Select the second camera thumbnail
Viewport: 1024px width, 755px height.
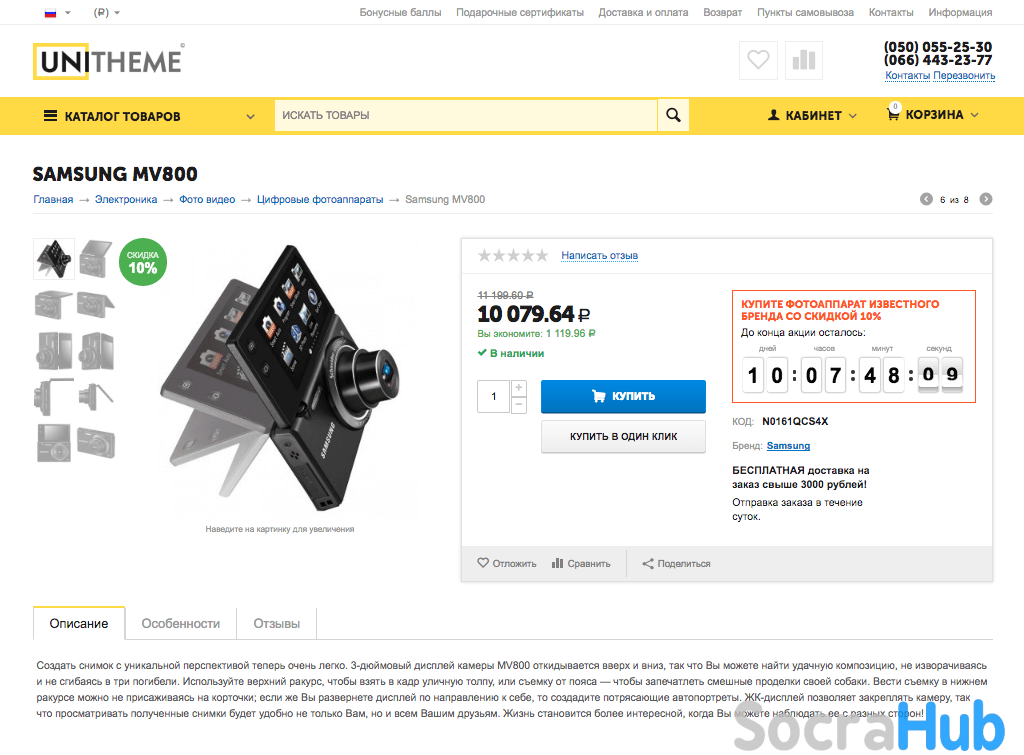pos(95,259)
